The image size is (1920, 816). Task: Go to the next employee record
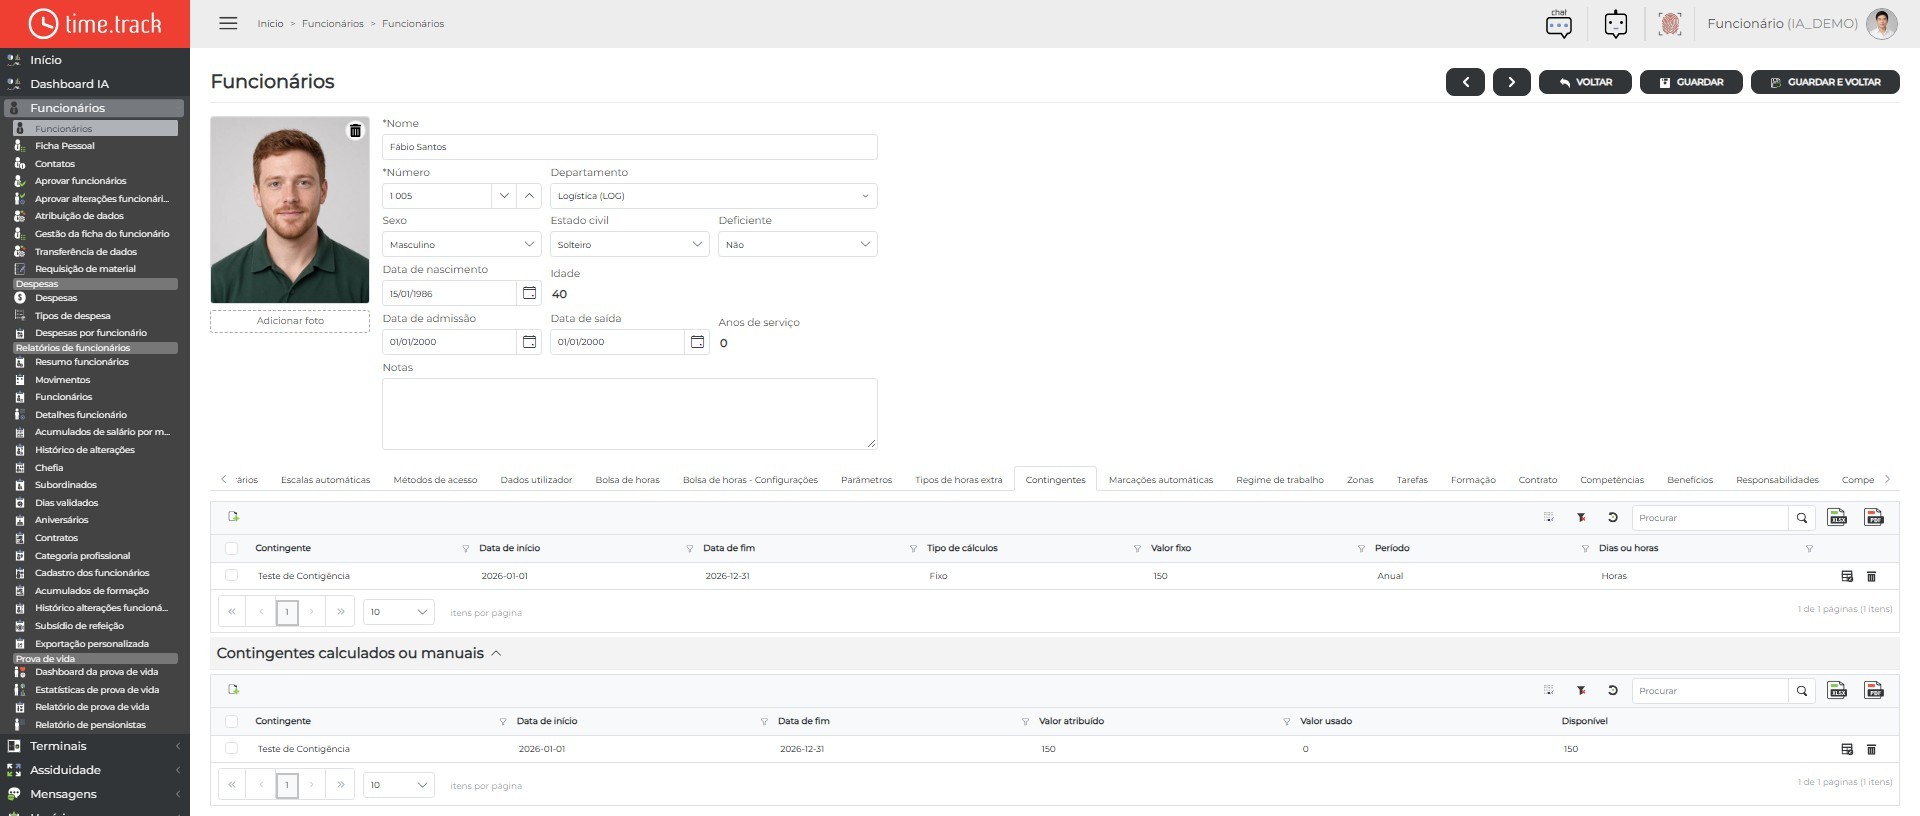tap(1512, 82)
